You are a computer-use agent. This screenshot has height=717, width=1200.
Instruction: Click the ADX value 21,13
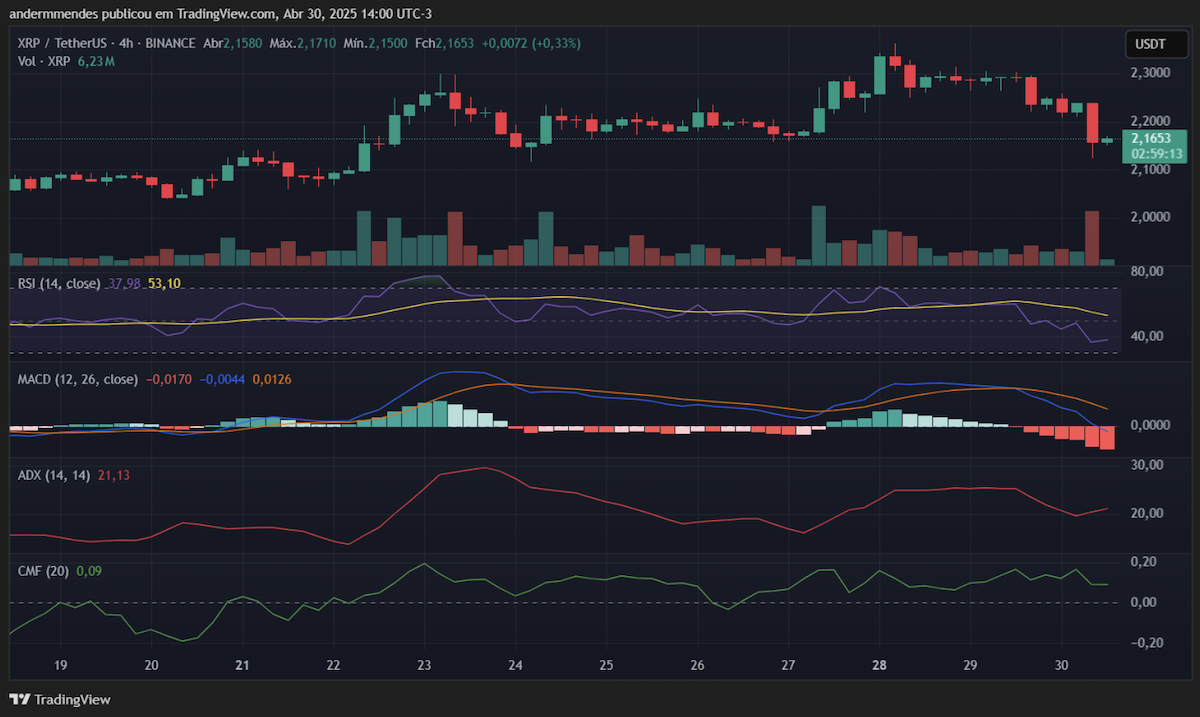tap(114, 475)
